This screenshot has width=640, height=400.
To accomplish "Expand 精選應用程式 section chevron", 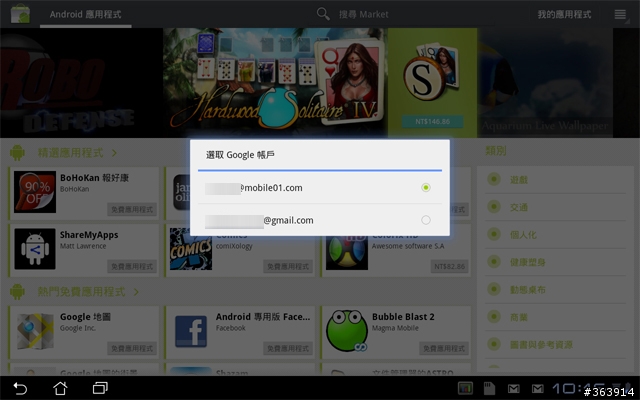I will (x=114, y=153).
